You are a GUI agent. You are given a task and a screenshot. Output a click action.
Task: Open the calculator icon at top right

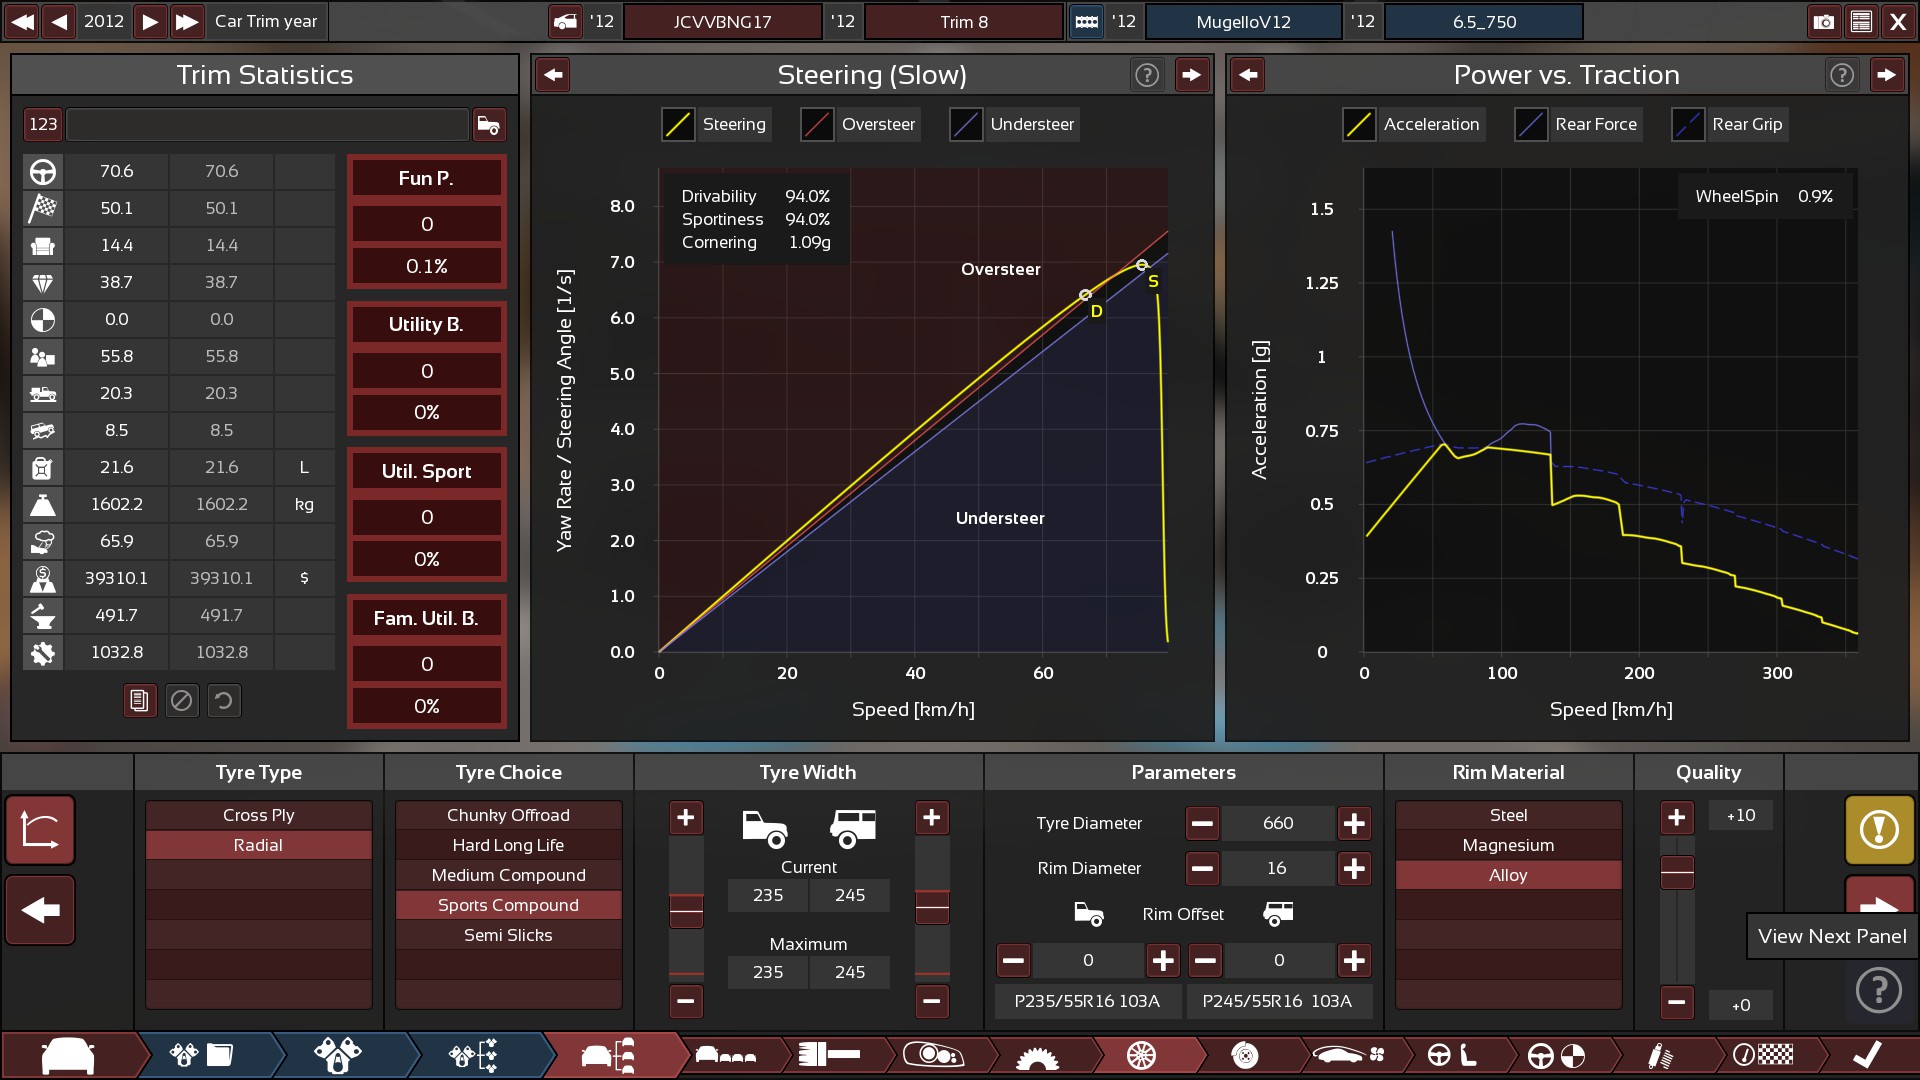(x=1861, y=21)
